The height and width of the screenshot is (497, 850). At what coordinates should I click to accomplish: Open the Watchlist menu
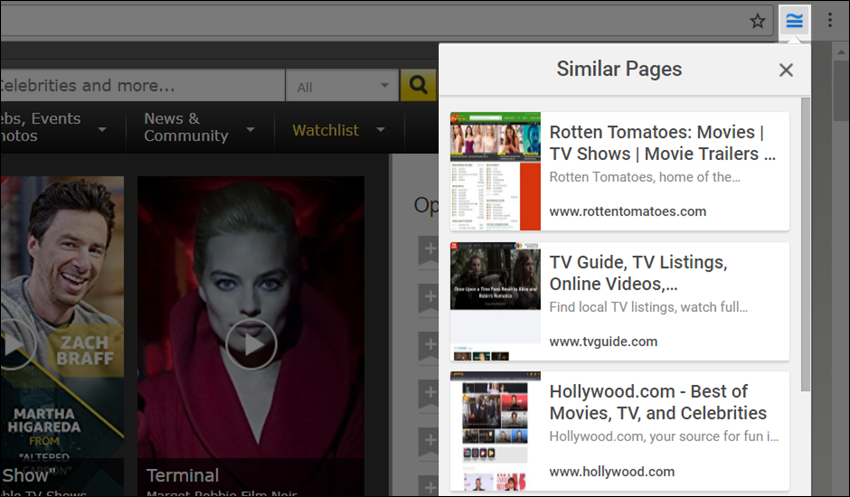(339, 130)
